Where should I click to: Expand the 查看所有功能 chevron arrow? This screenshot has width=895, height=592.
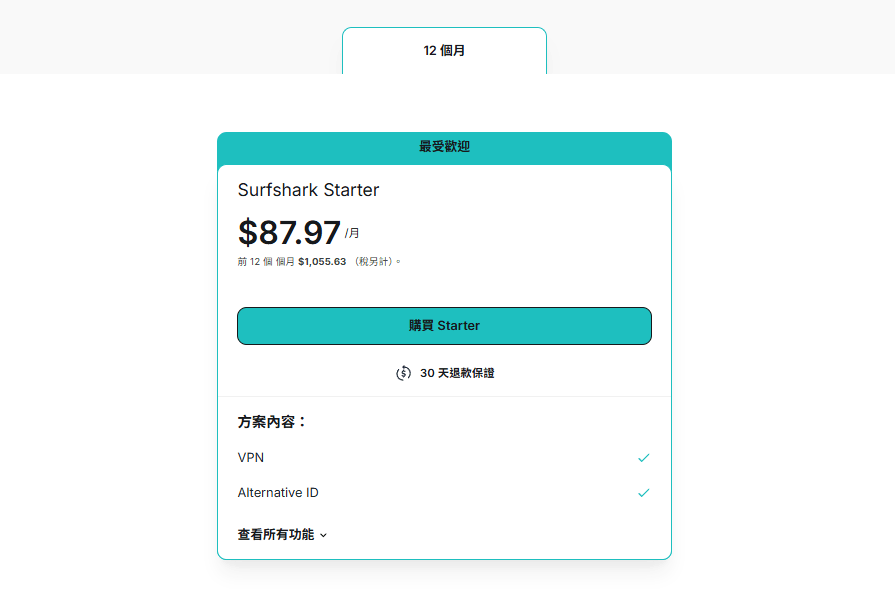pos(323,535)
